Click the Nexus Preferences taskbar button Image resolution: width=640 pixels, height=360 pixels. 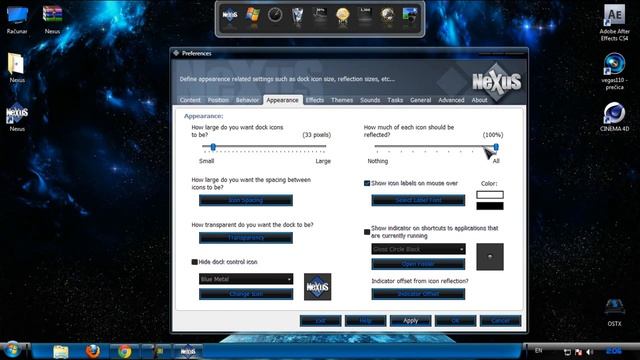pyautogui.click(x=188, y=351)
